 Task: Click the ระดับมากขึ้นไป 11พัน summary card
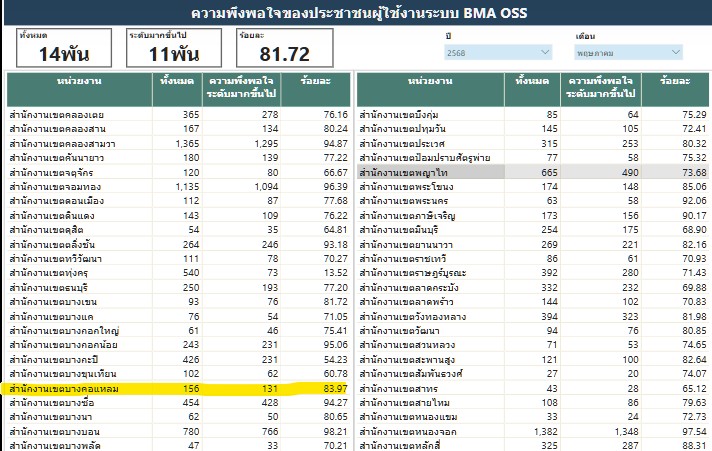174,48
